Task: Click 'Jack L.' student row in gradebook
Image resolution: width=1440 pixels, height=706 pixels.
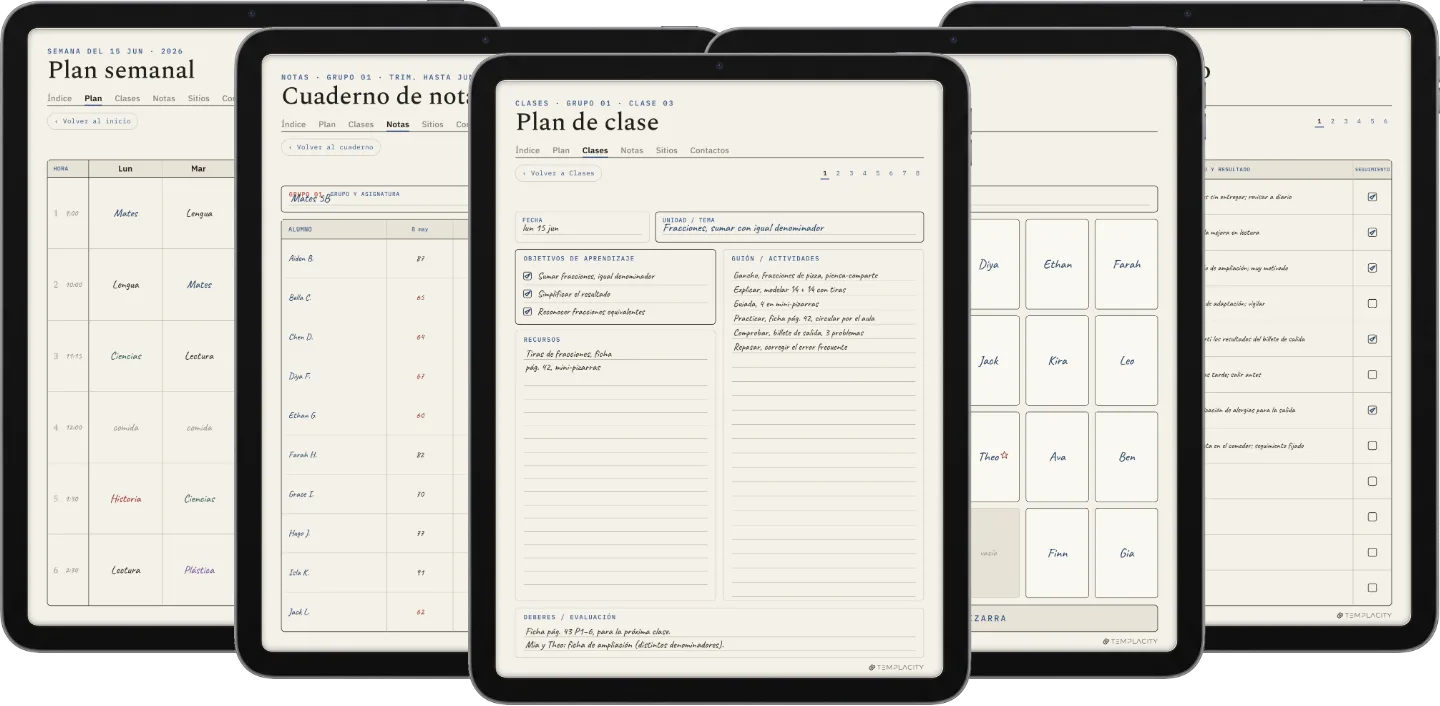Action: [x=299, y=611]
